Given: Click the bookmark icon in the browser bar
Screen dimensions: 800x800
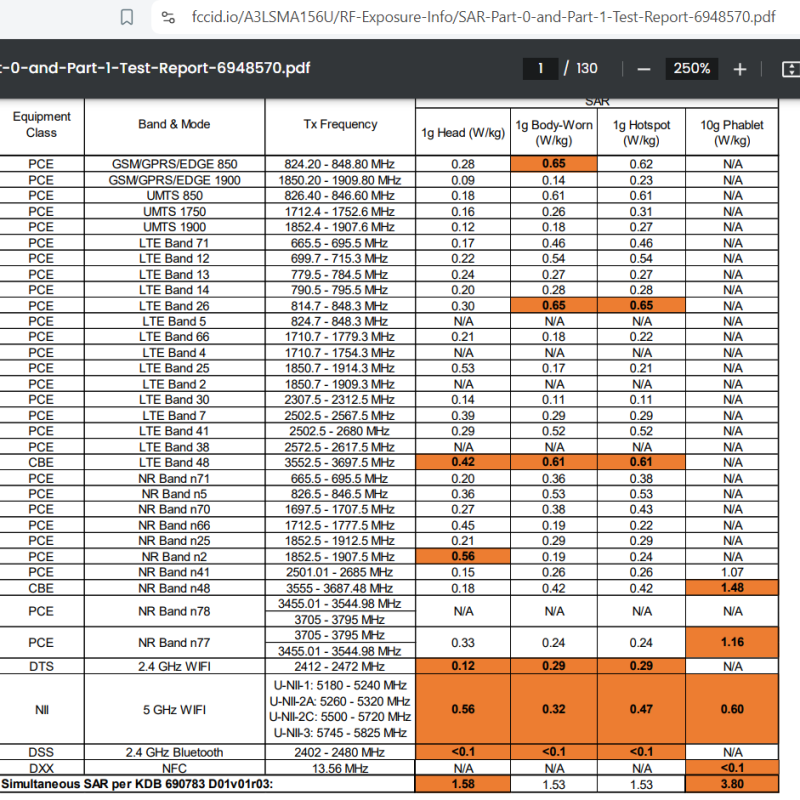Looking at the screenshot, I should pos(127,17).
